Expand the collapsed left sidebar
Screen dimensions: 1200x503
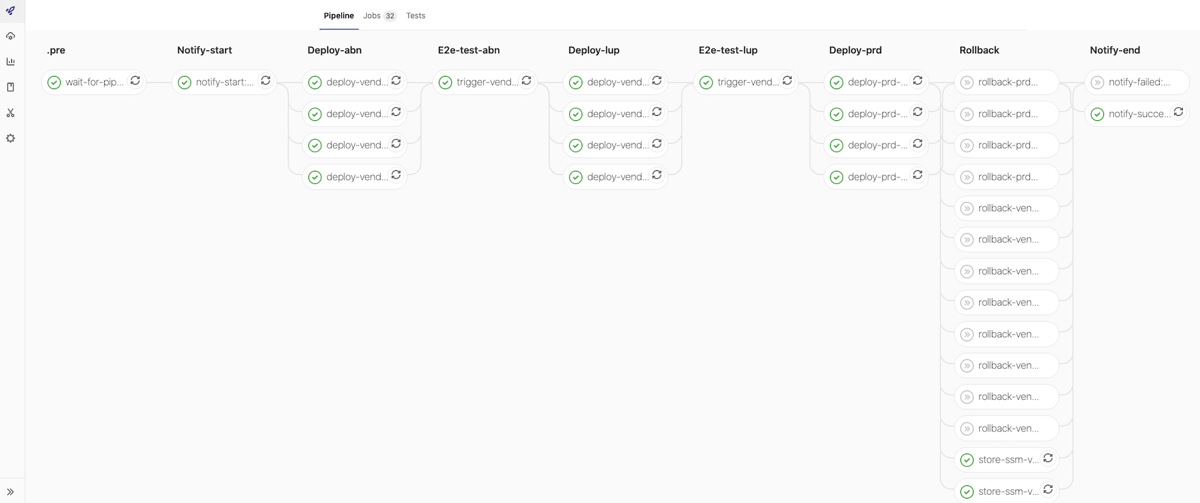tap(10, 492)
